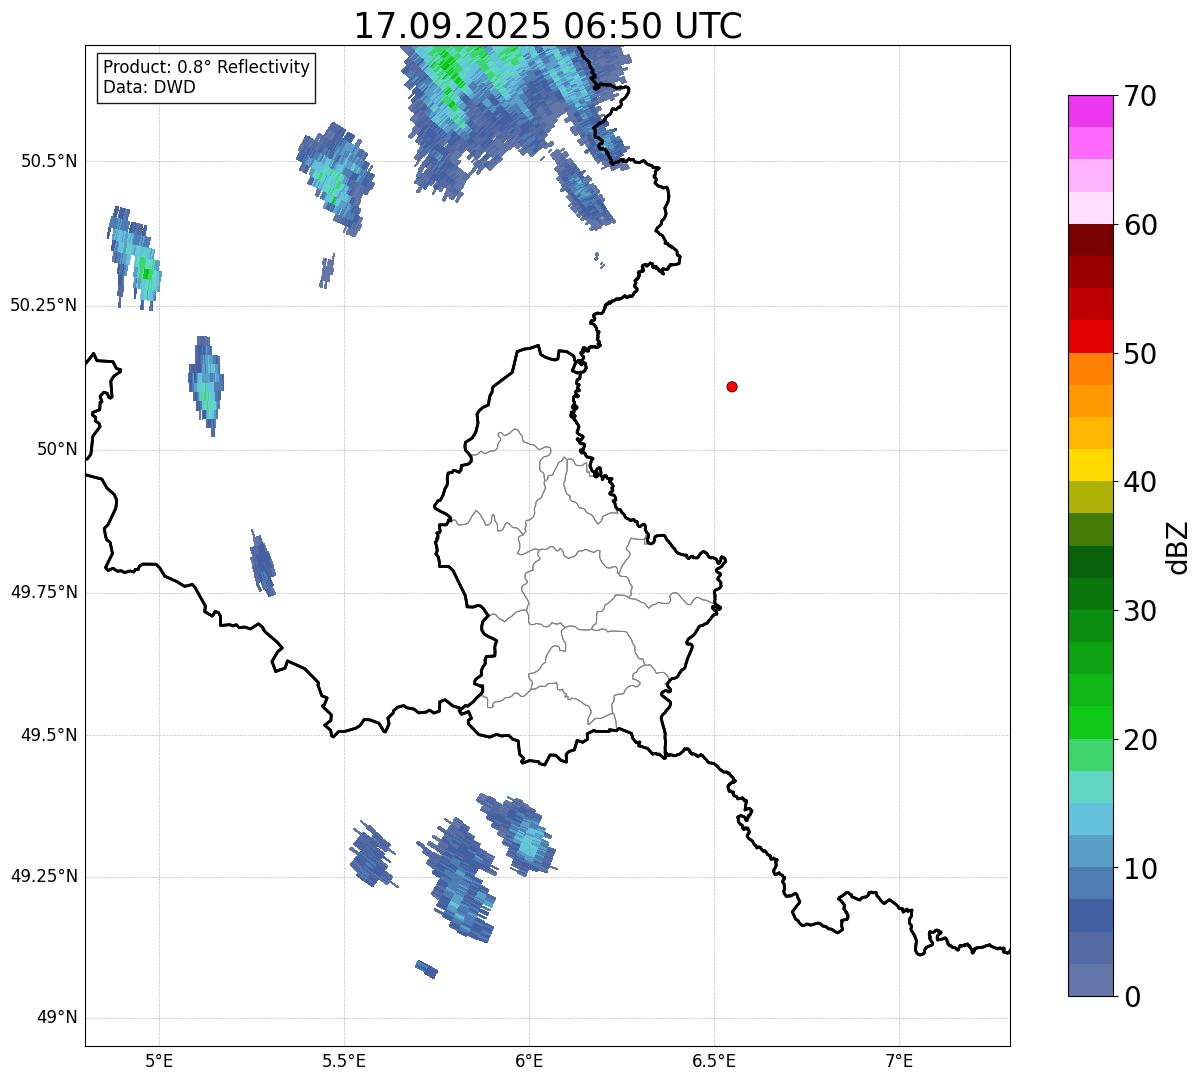Viewport: 1202px width, 1081px height.
Task: Click the tiny radar echo near 49.1°N 5.7°E
Action: 426,968
